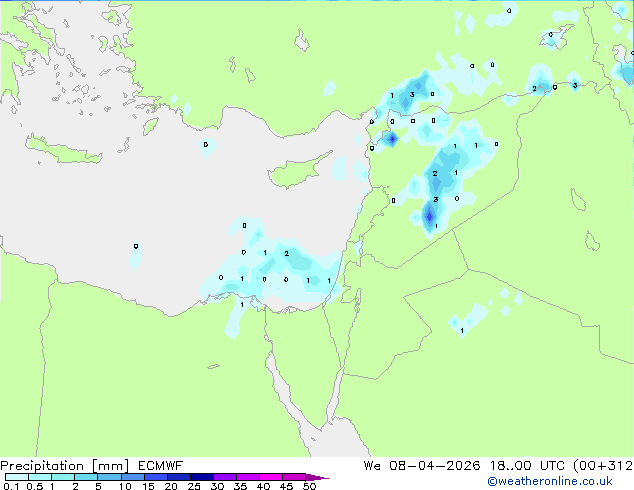Click the 'Precipitation [mm]' title text
This screenshot has height=490, width=634.
tap(65, 466)
